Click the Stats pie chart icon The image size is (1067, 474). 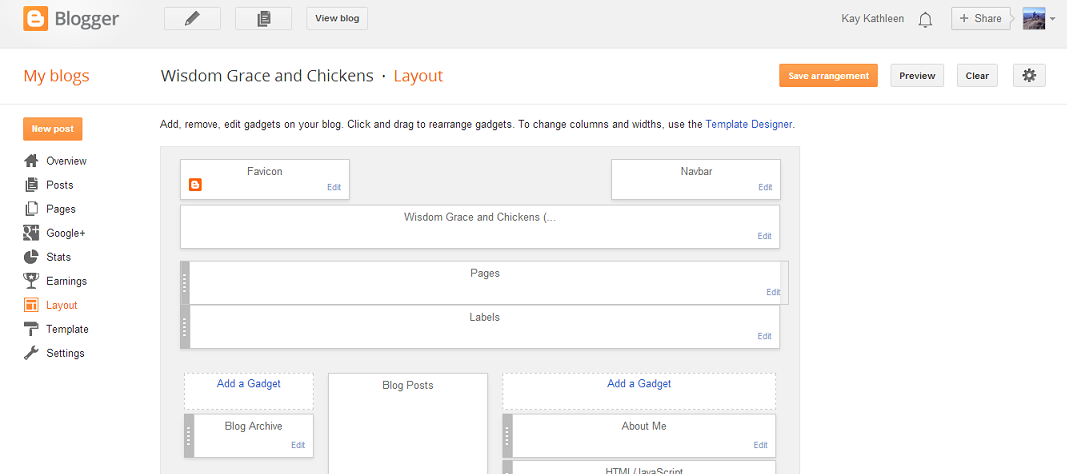tap(32, 257)
